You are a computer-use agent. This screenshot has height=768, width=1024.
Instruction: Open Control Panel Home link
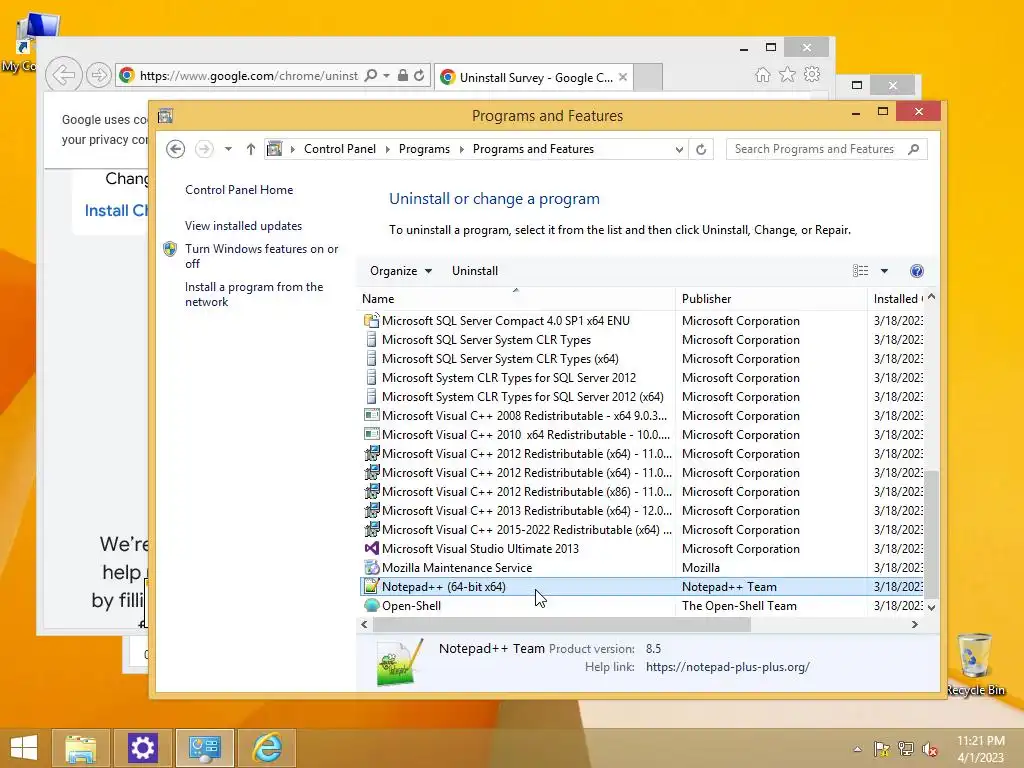(239, 190)
